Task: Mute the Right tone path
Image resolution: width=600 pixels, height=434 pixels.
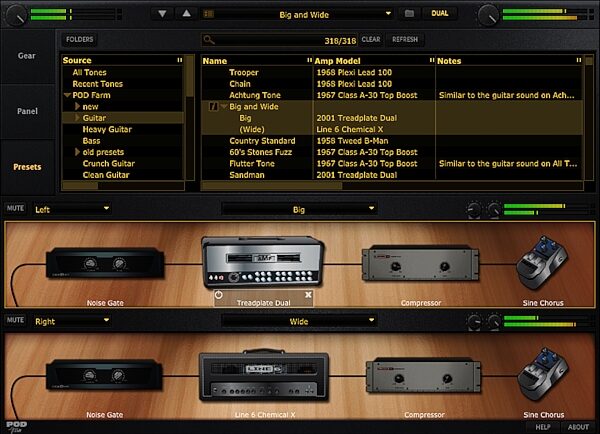Action: coord(15,320)
